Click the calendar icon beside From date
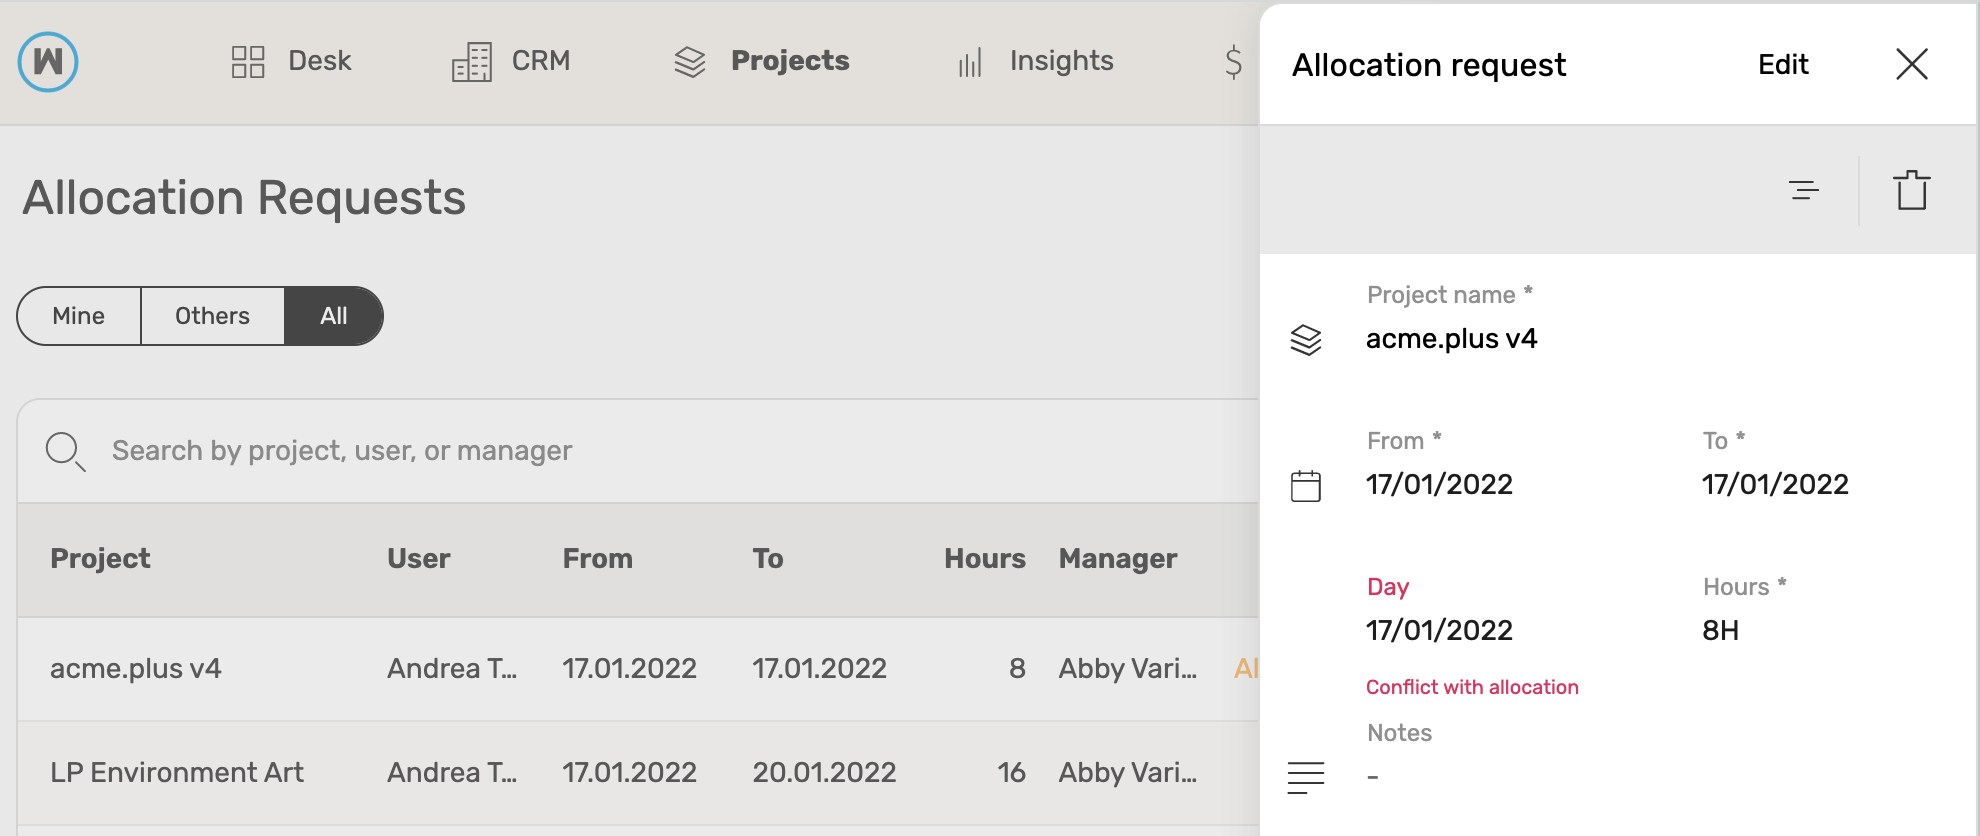Screen dimensions: 1980x836 point(1306,486)
